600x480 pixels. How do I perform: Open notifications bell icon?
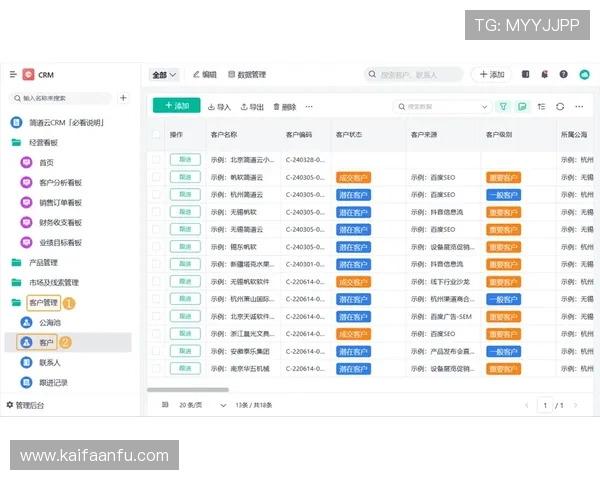(x=544, y=74)
